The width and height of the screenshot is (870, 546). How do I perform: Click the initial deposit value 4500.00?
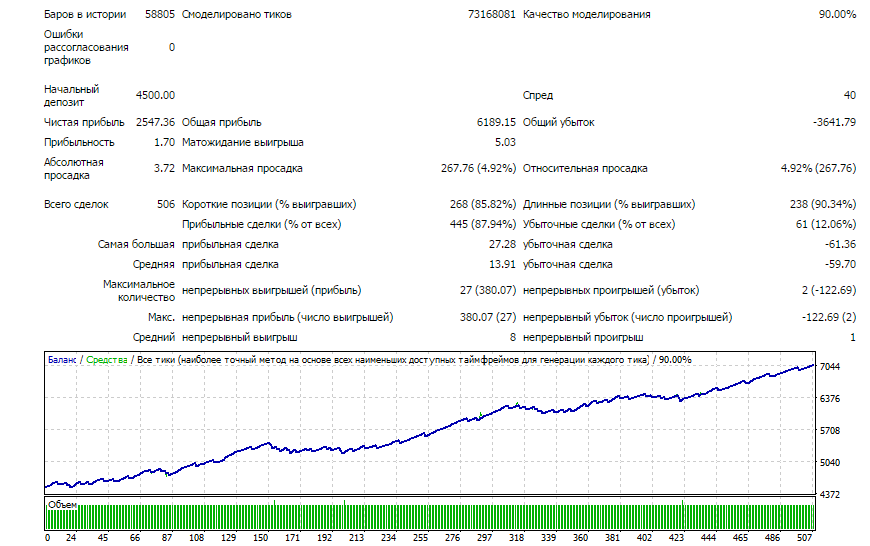(x=155, y=95)
